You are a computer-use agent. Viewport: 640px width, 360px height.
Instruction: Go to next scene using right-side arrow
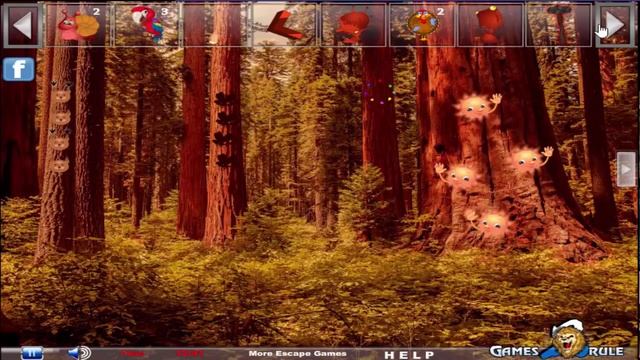click(626, 169)
